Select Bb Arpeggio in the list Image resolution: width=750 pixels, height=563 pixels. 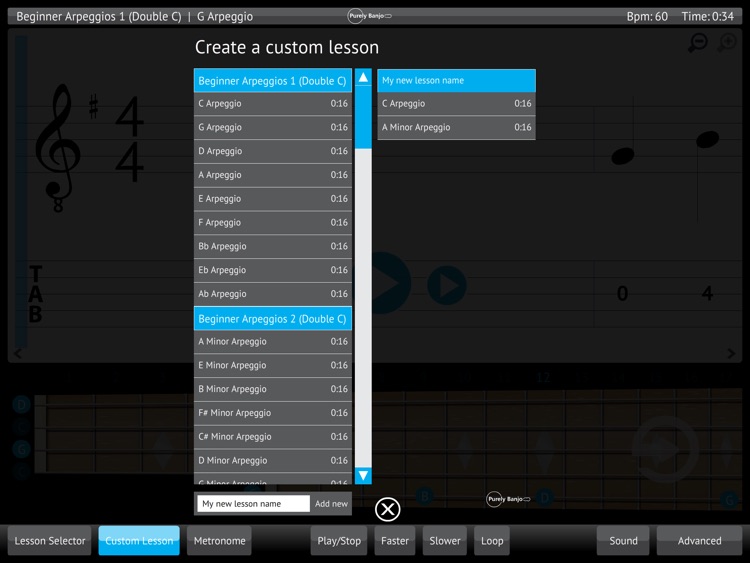coord(273,246)
